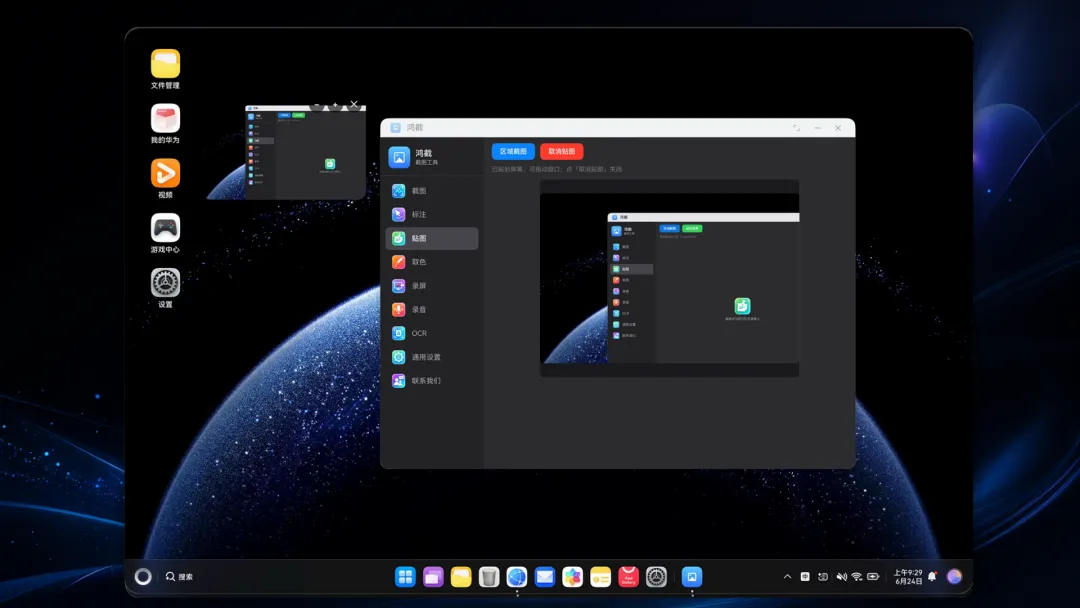Screen dimensions: 1080x608
Task: Open the purple windows app in dock
Action: (433, 577)
